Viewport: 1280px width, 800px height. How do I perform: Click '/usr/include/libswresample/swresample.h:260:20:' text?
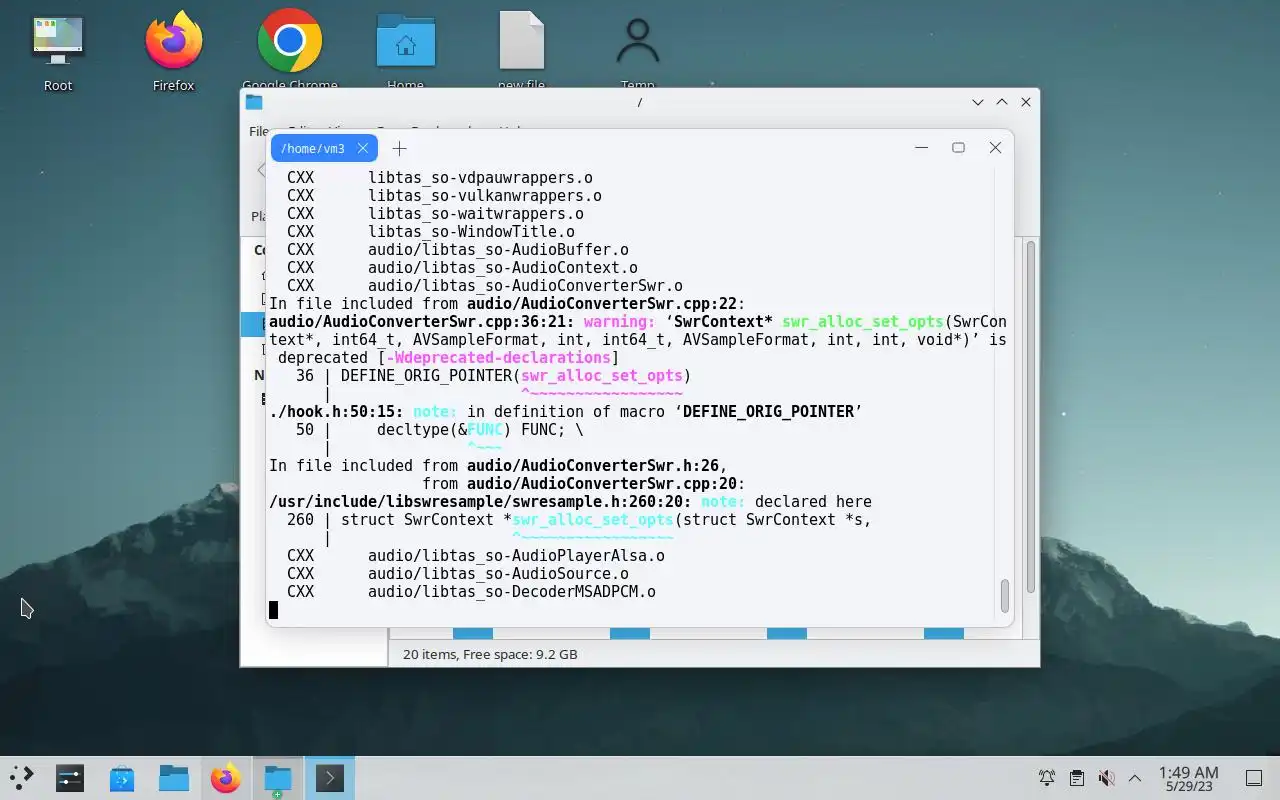480,502
